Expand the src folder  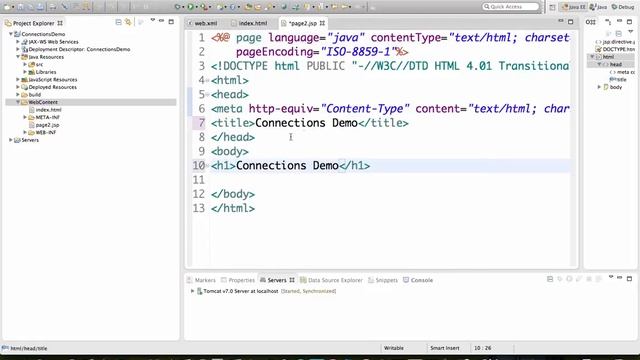click(25, 64)
